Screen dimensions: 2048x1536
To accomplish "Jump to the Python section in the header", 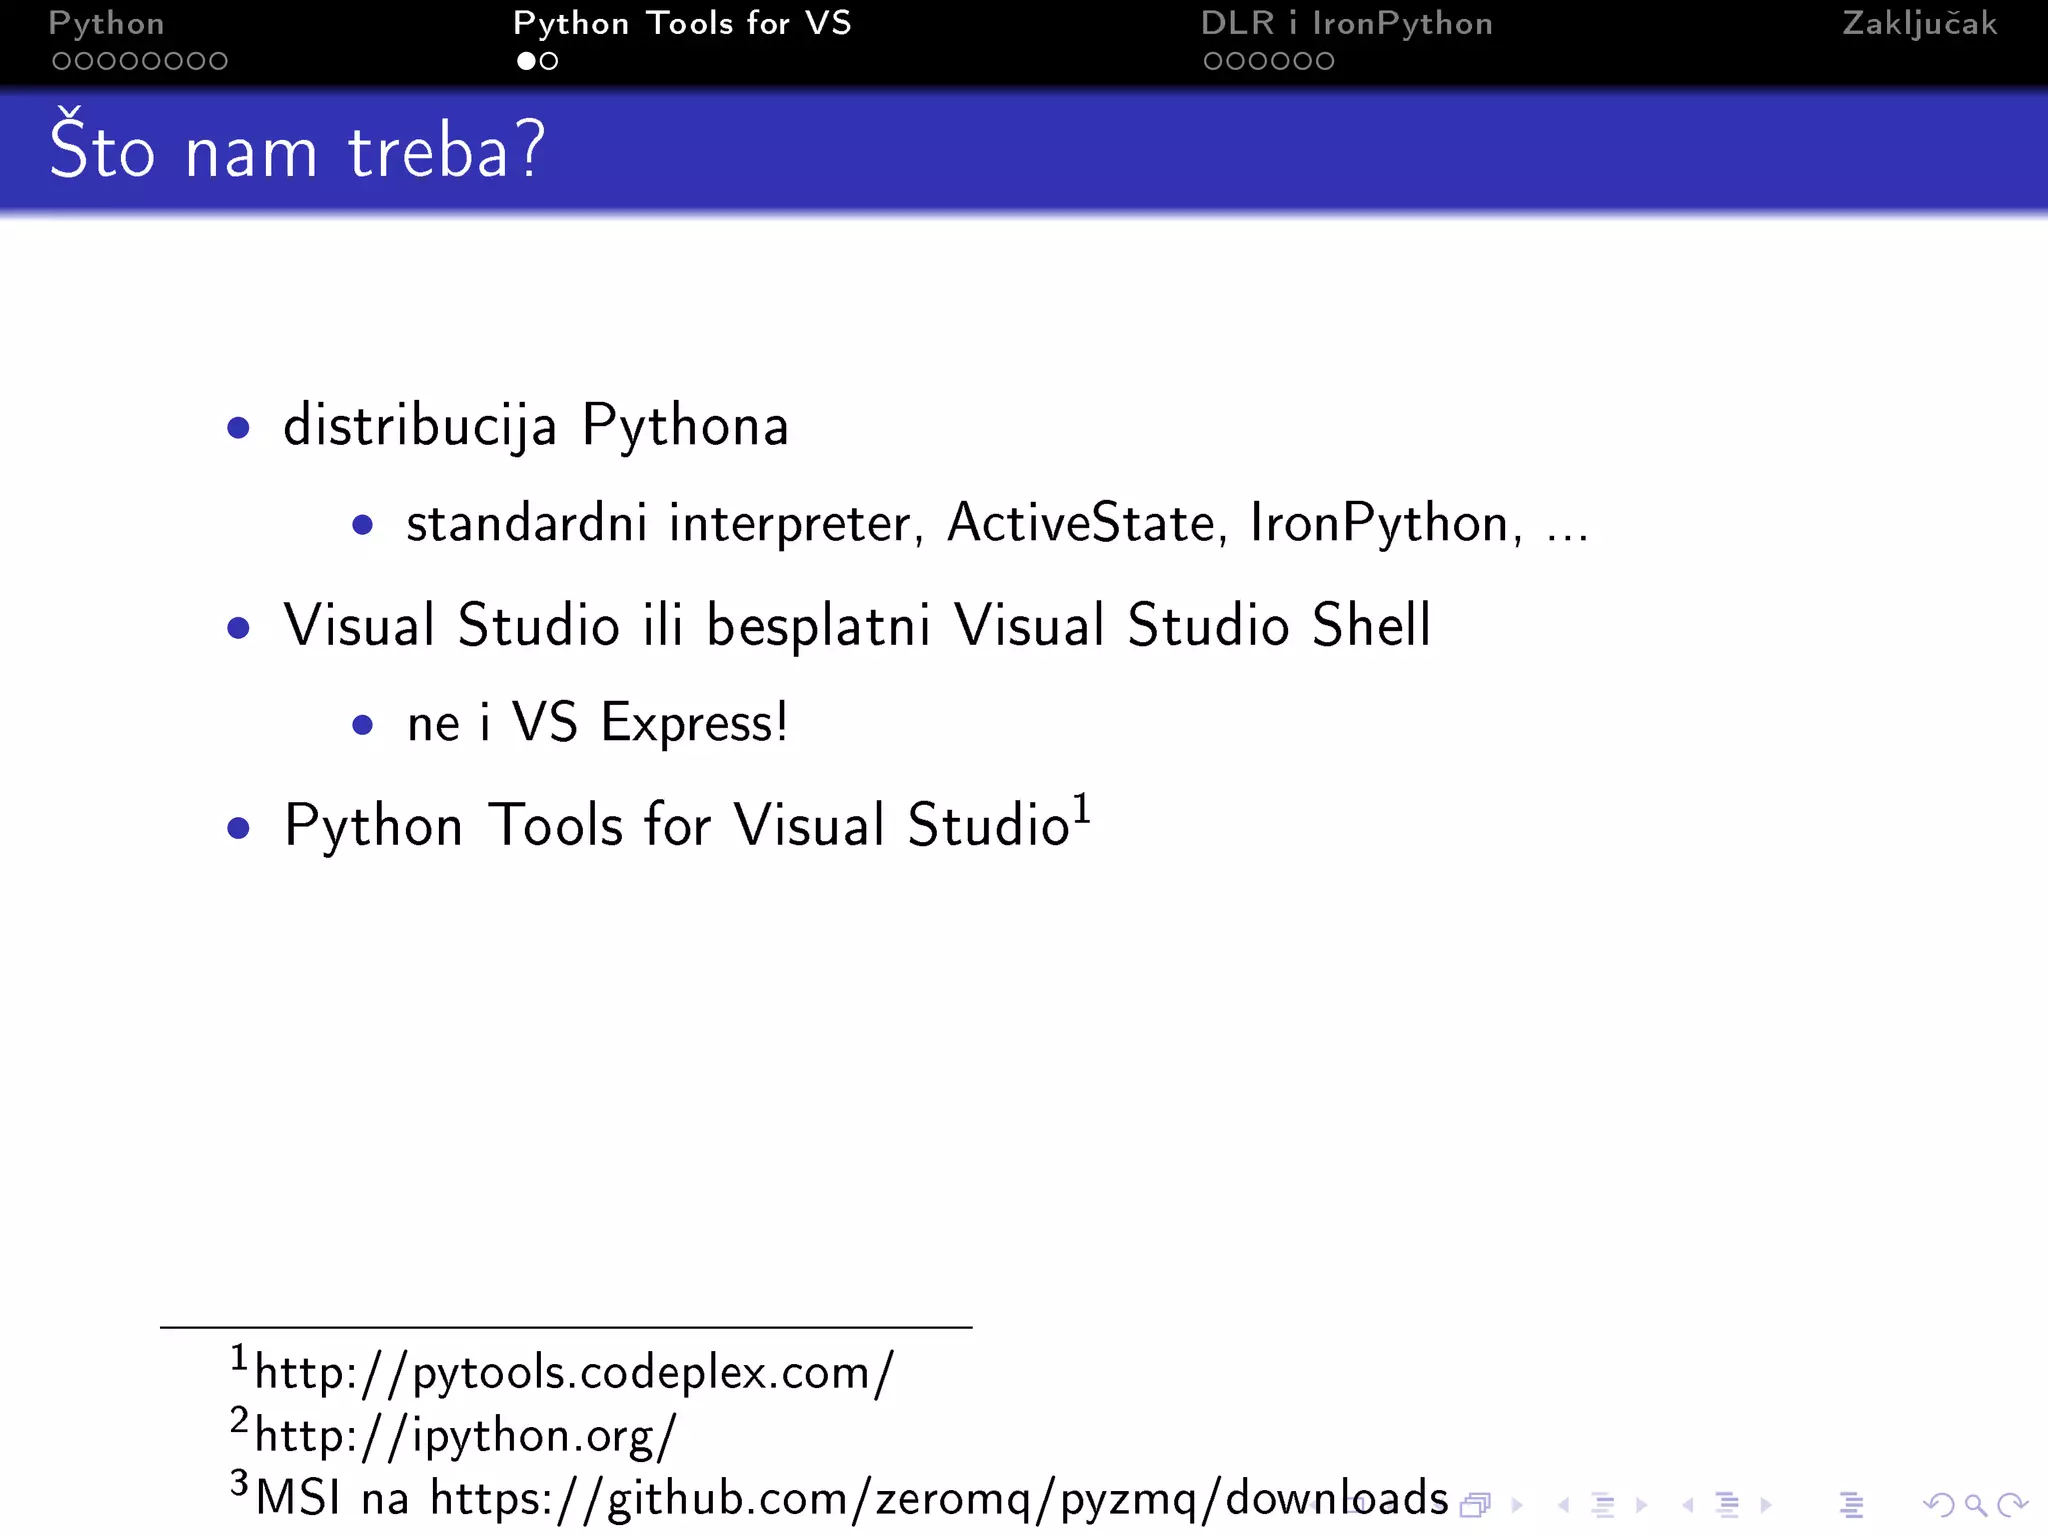I will tap(106, 24).
